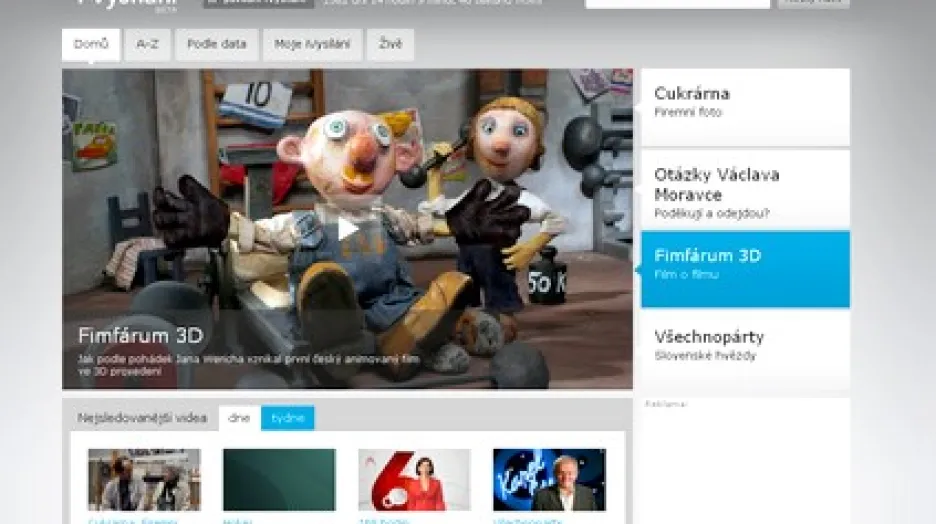Screen dimensions: 936x524
Task: Click the Fimfárum 3D title on the featured image
Action: [141, 335]
